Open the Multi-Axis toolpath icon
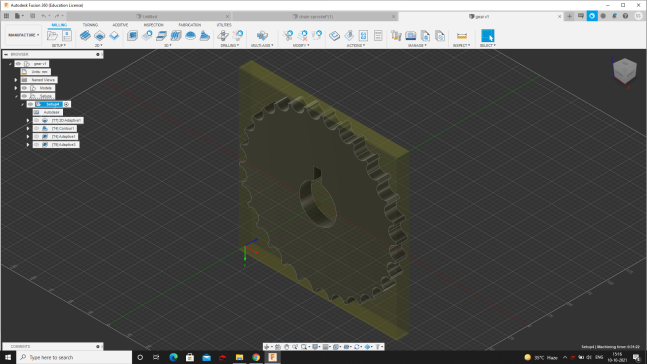The image size is (647, 364). (x=262, y=35)
